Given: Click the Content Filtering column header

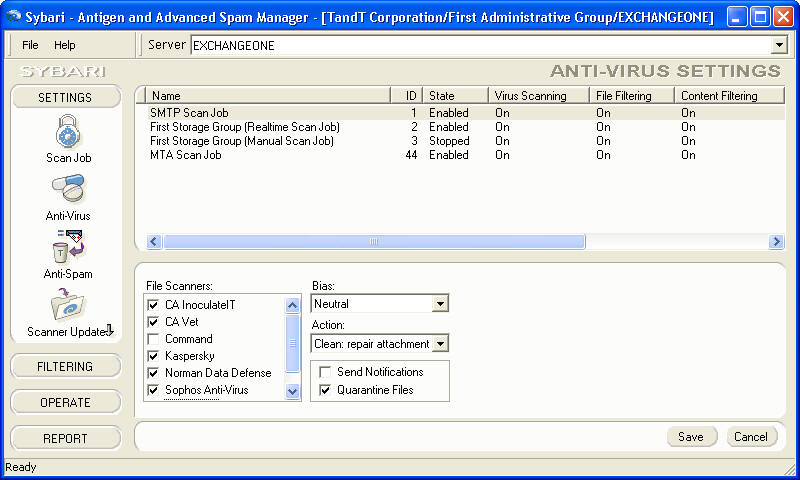Looking at the screenshot, I should 730,95.
